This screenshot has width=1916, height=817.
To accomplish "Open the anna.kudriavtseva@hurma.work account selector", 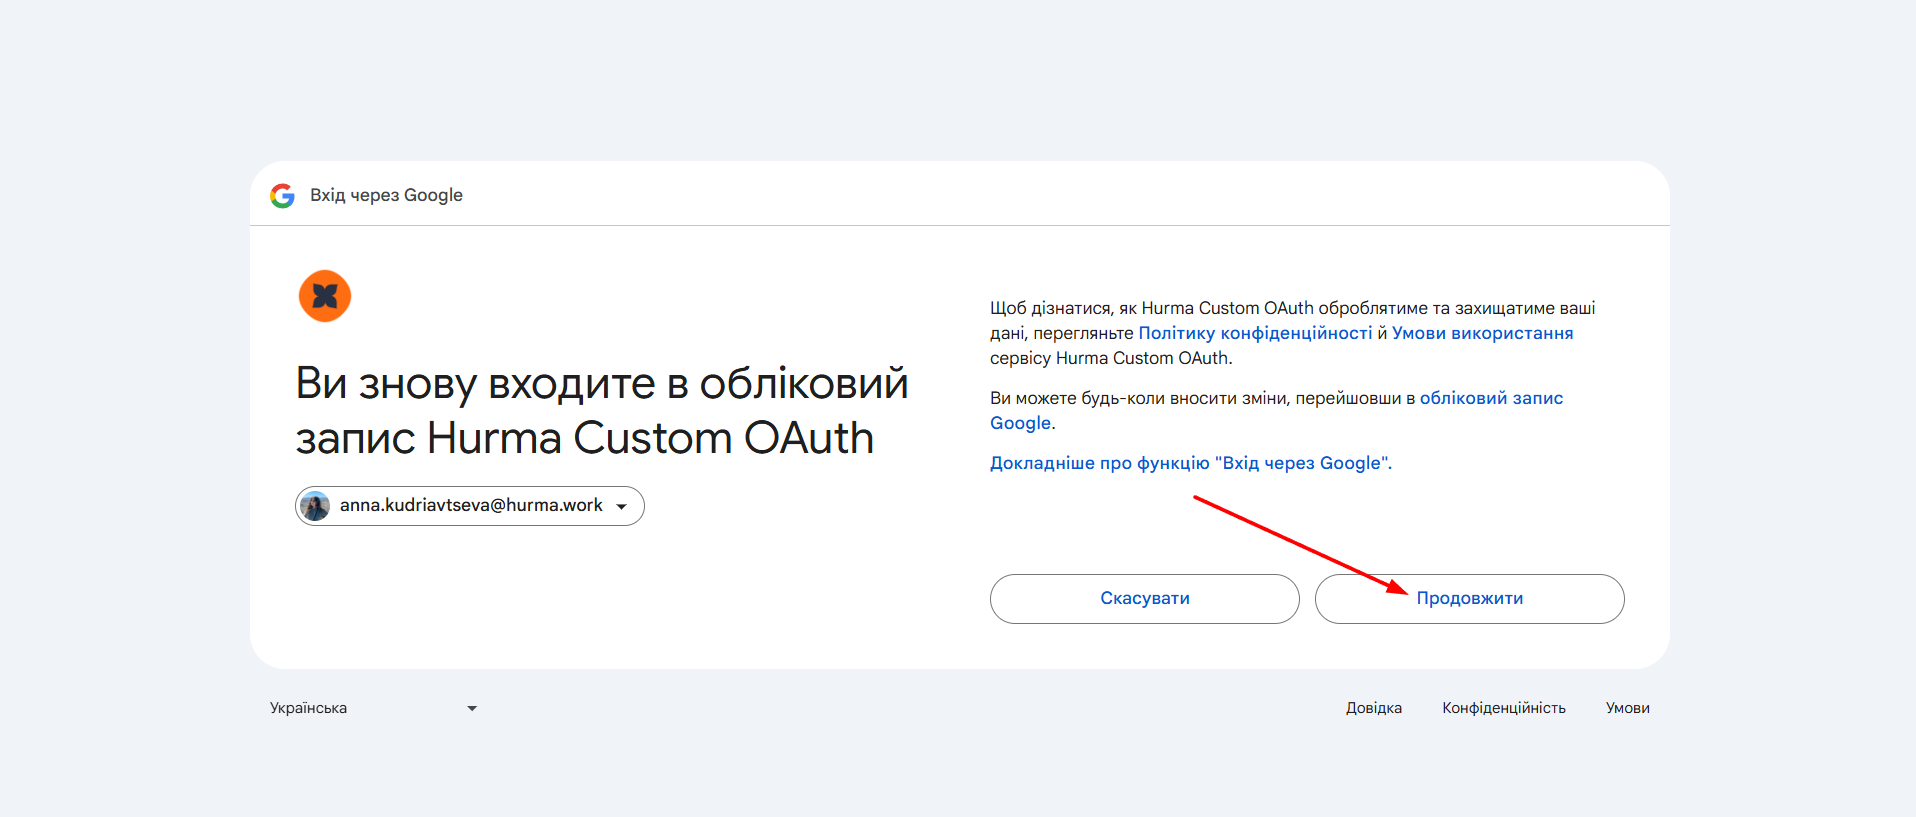I will (x=470, y=506).
